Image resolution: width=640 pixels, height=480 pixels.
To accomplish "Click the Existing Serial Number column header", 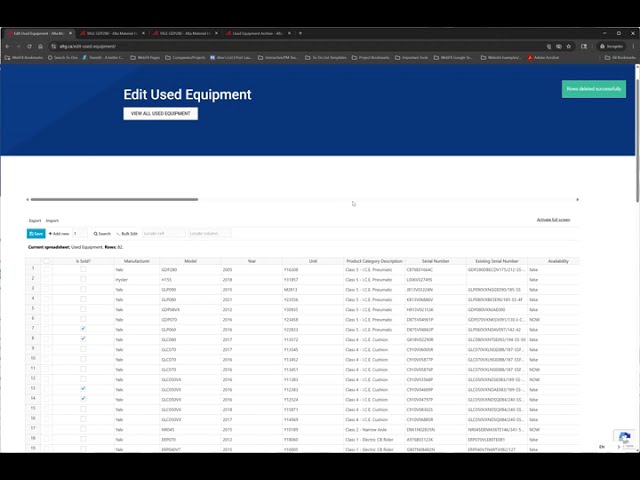I will [x=497, y=261].
